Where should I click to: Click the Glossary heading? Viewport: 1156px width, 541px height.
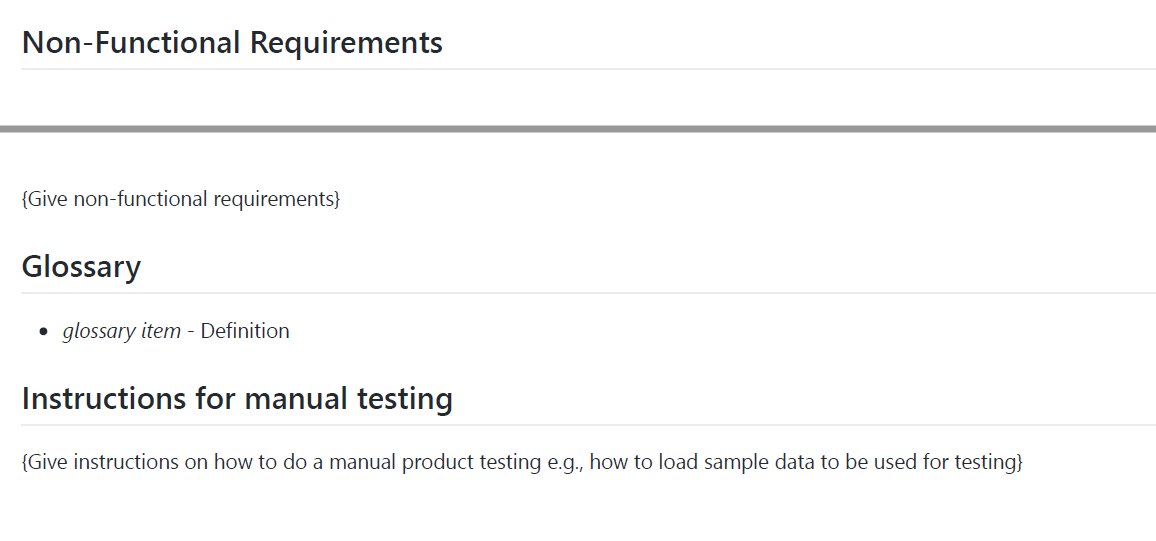tap(81, 266)
